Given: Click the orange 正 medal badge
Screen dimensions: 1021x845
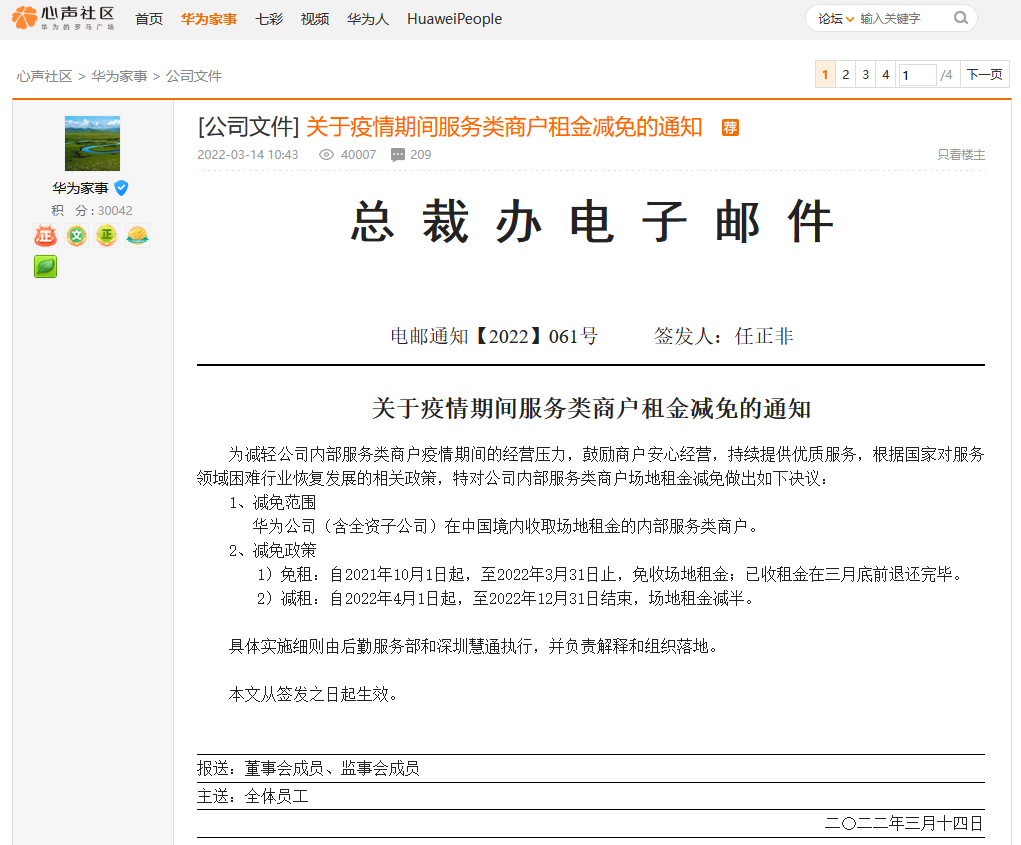Looking at the screenshot, I should pos(107,236).
